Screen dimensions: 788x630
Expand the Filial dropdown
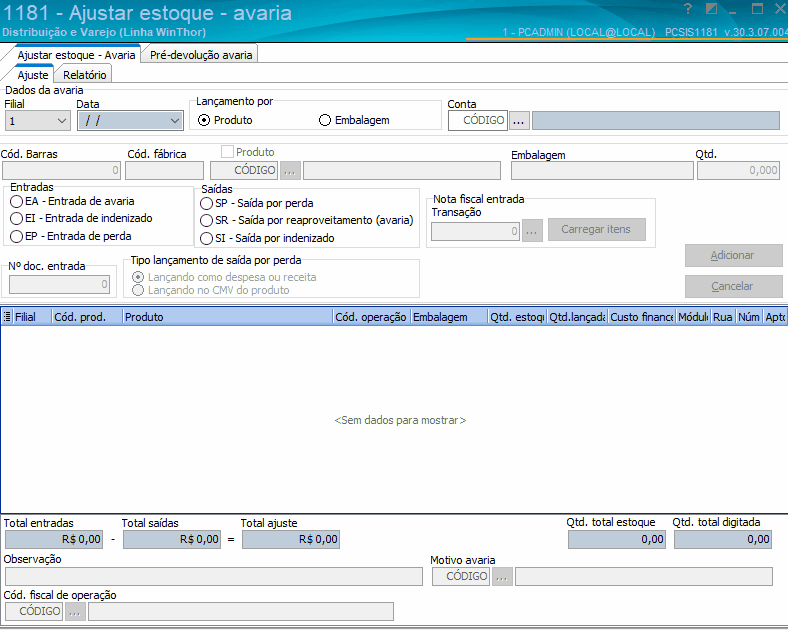click(61, 121)
